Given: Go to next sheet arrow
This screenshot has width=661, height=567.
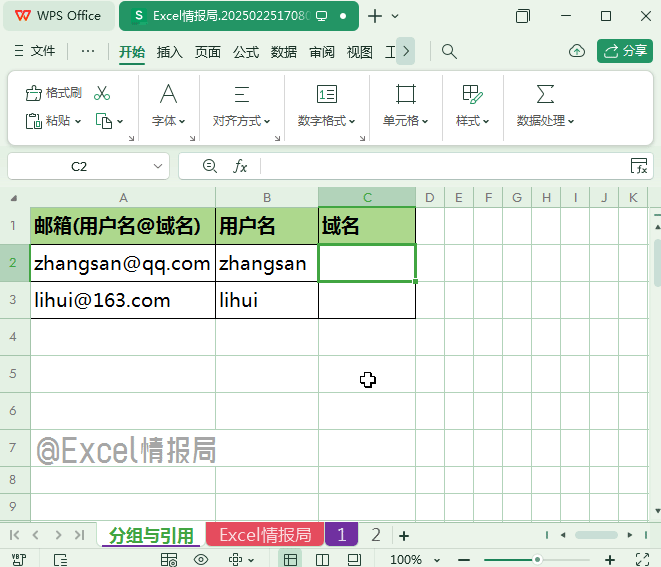Looking at the screenshot, I should 58,535.
